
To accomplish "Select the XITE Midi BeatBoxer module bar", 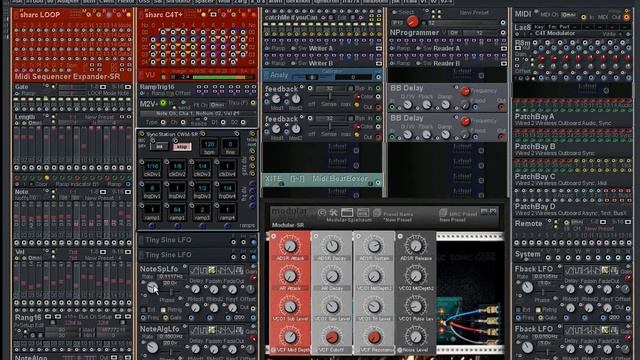I will [322, 180].
